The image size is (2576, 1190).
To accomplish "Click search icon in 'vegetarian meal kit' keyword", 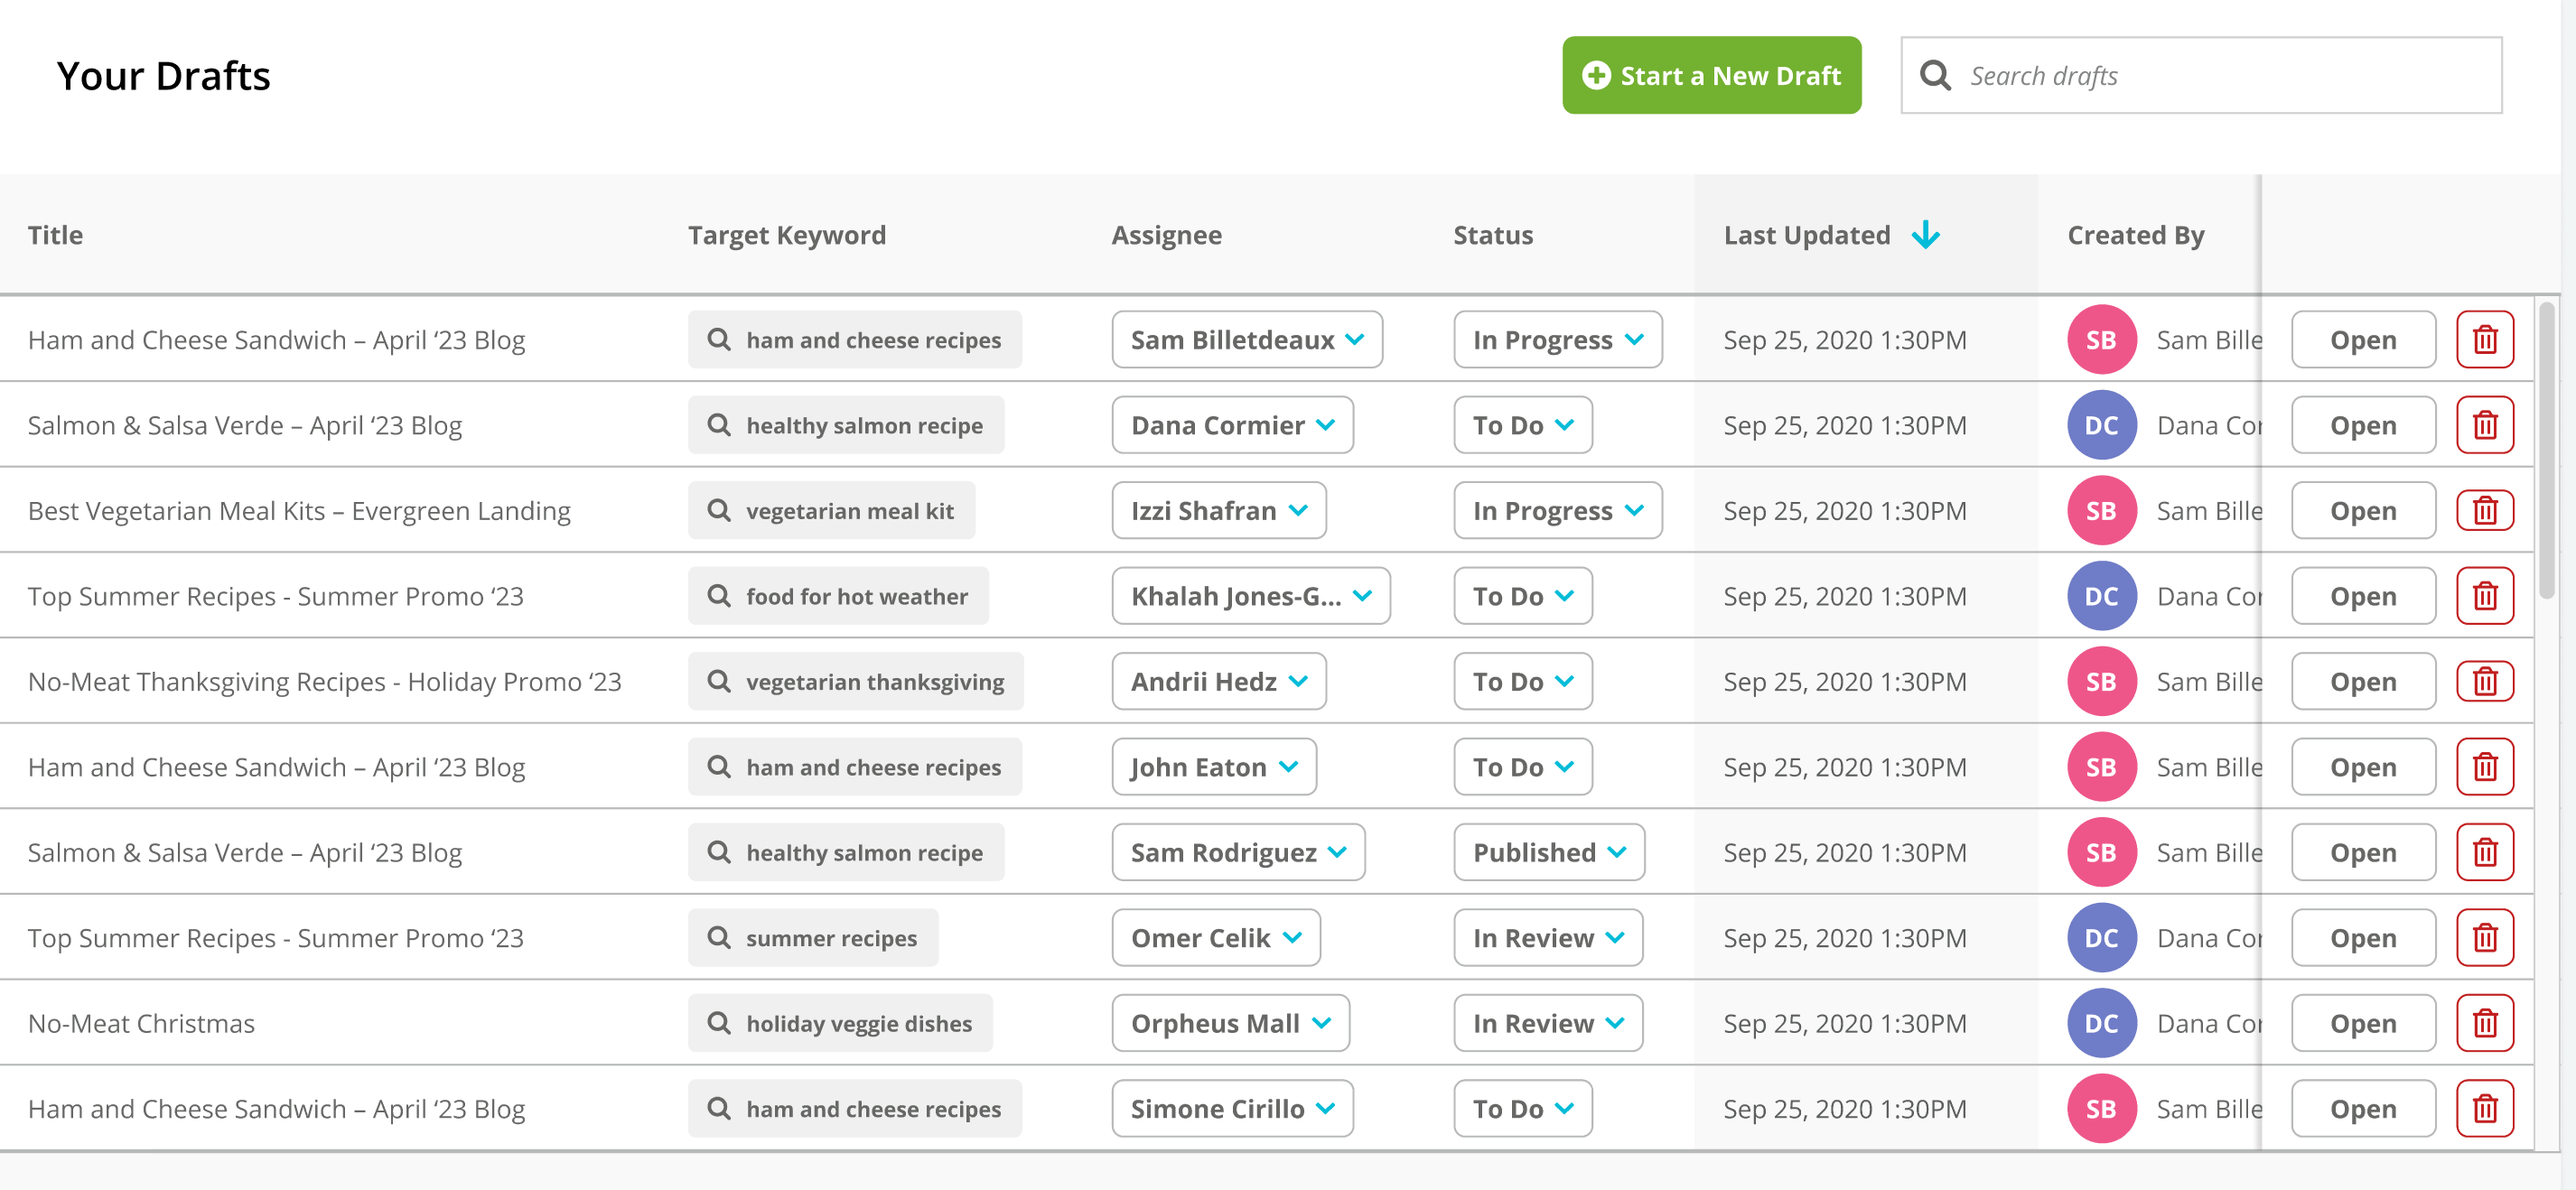I will 718,511.
